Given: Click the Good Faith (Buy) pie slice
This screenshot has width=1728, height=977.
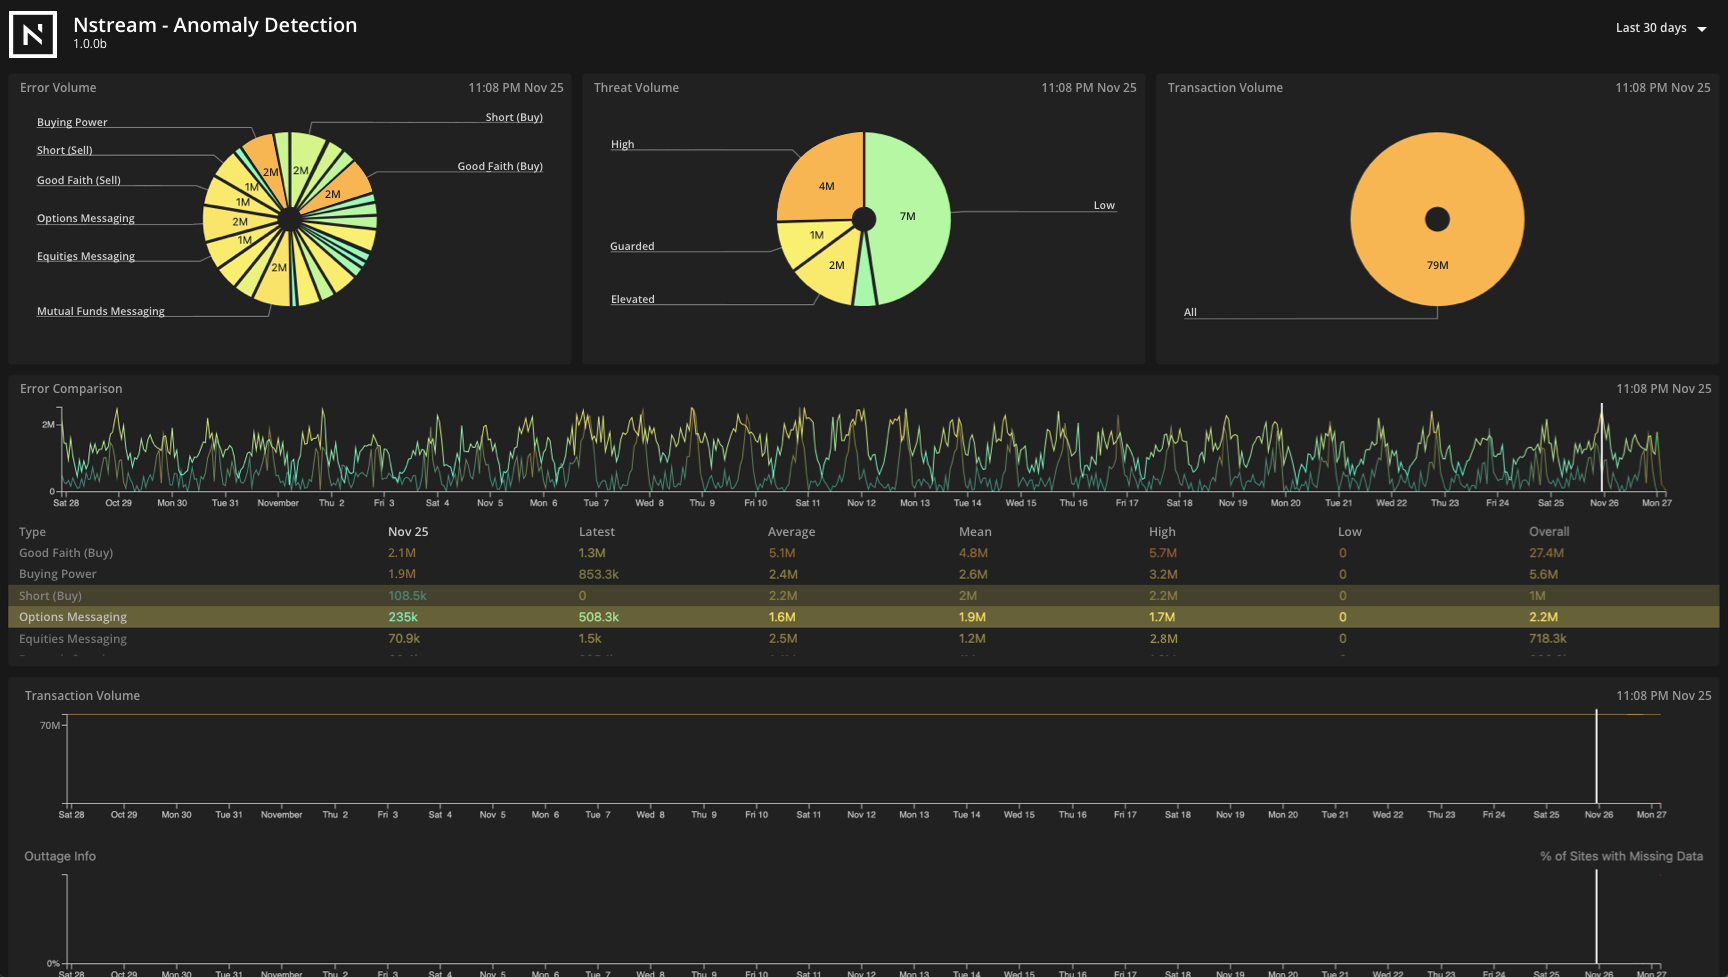Looking at the screenshot, I should tap(333, 192).
